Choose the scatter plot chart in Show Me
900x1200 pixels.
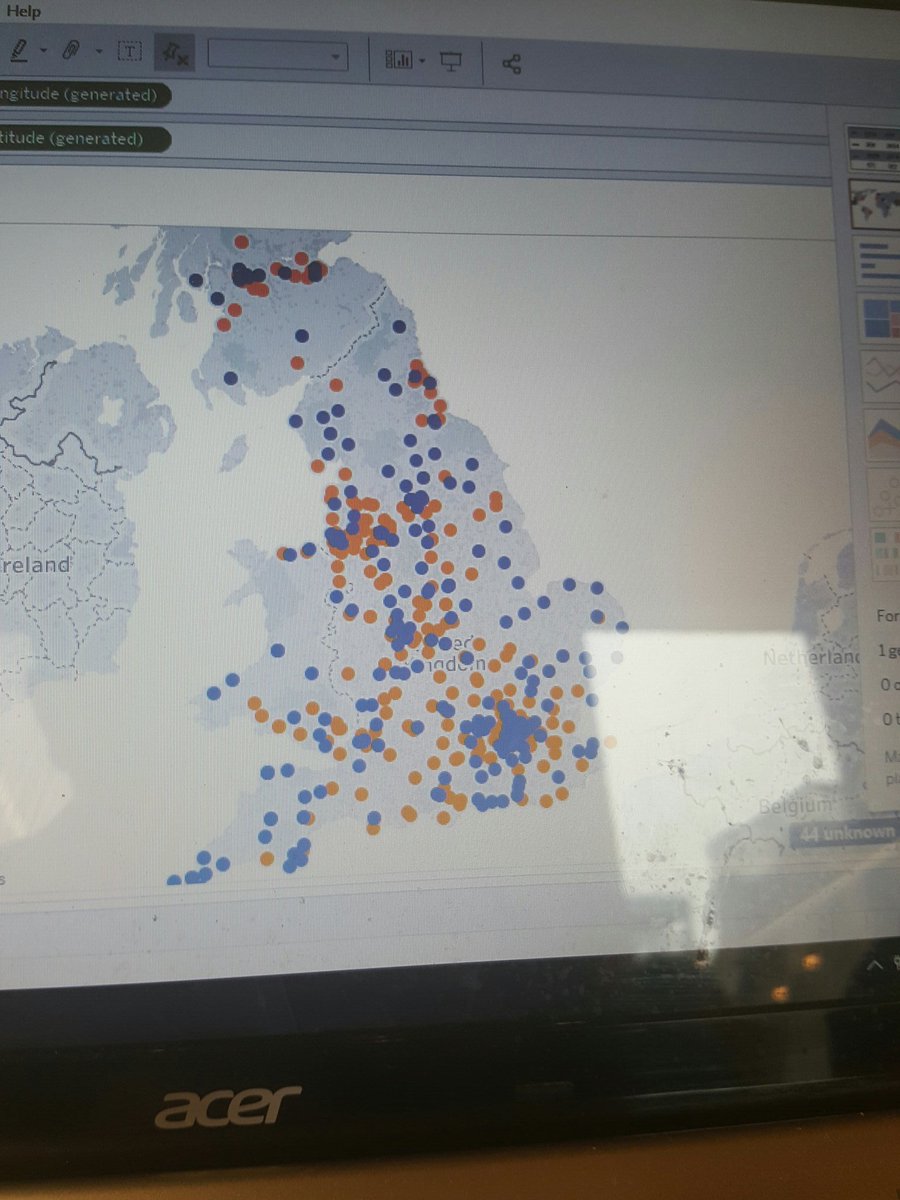click(886, 493)
